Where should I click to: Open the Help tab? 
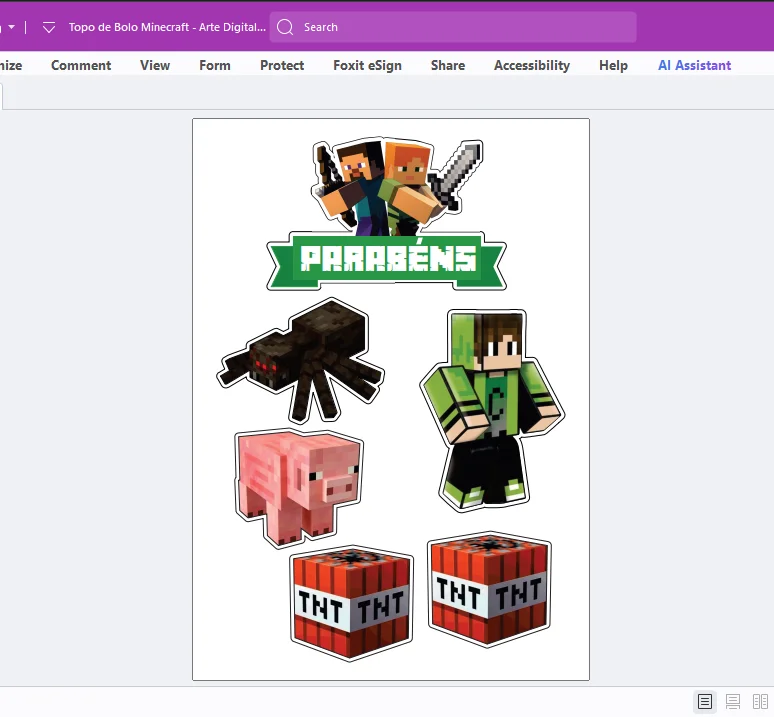(613, 65)
